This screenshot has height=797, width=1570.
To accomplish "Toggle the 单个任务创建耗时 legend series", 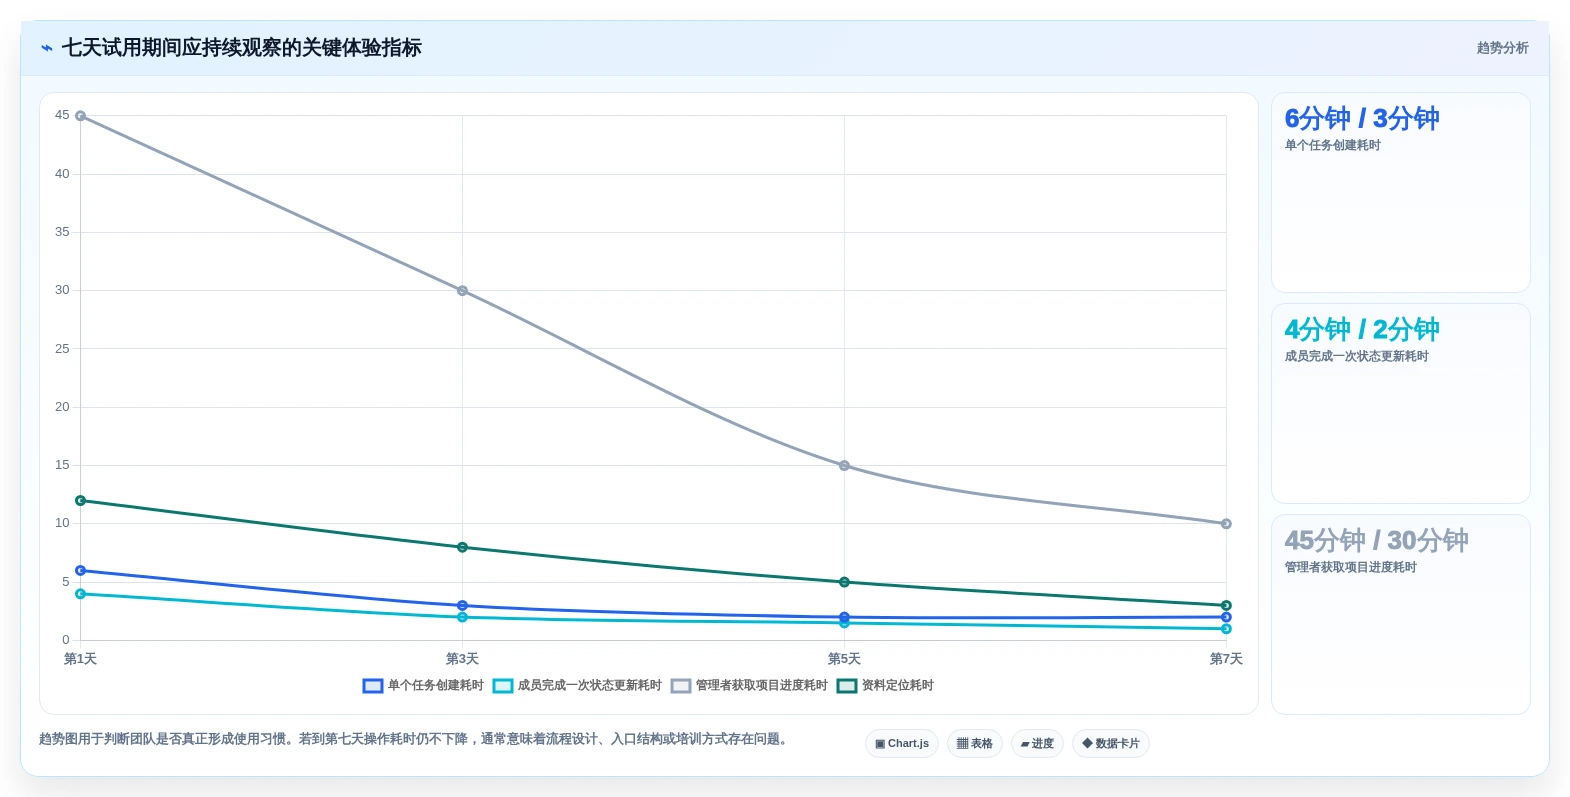I will click(423, 686).
